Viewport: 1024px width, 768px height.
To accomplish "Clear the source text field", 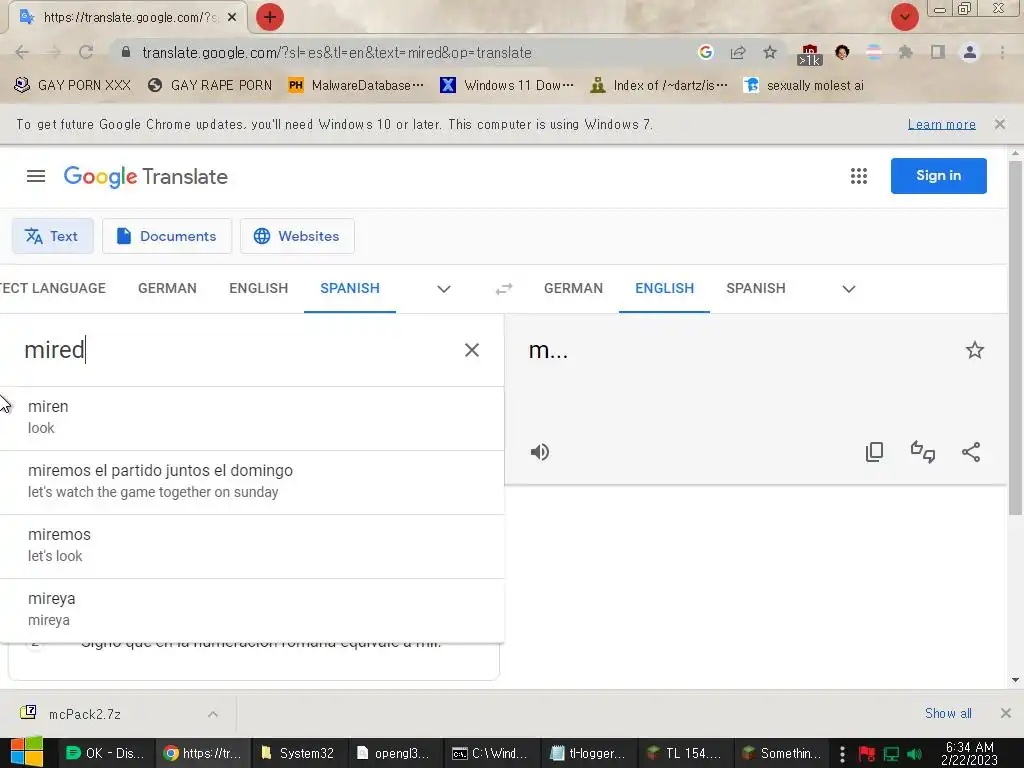I will point(472,350).
